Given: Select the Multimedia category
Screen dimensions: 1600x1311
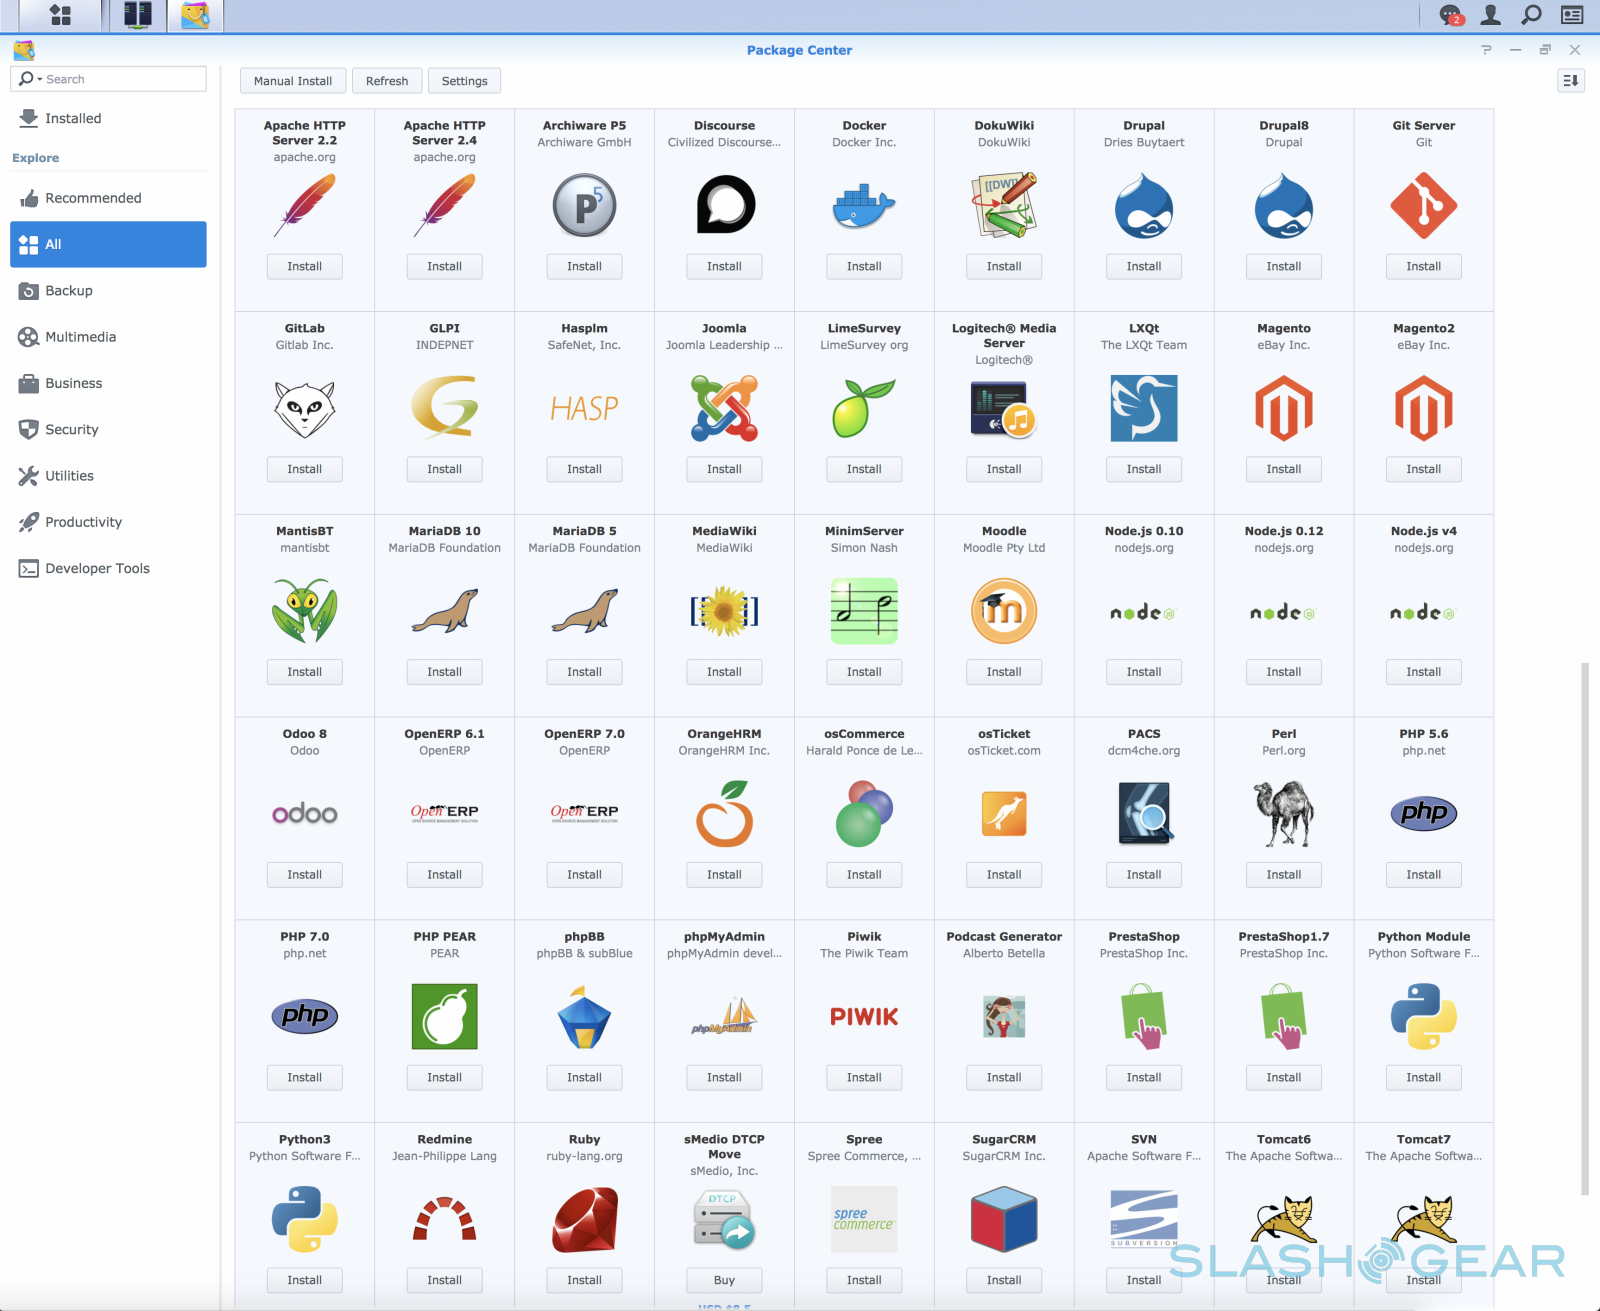Looking at the screenshot, I should point(108,337).
